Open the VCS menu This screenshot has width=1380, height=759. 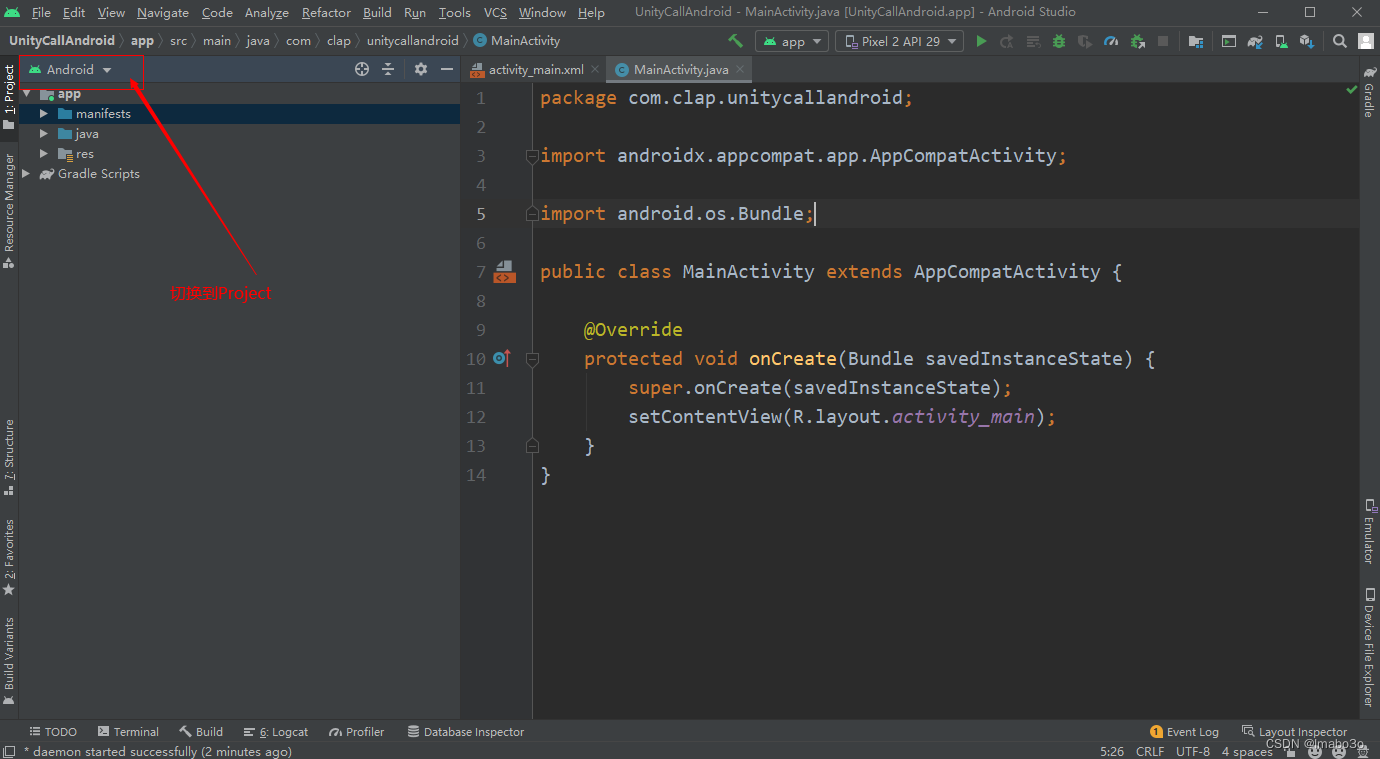pos(495,12)
